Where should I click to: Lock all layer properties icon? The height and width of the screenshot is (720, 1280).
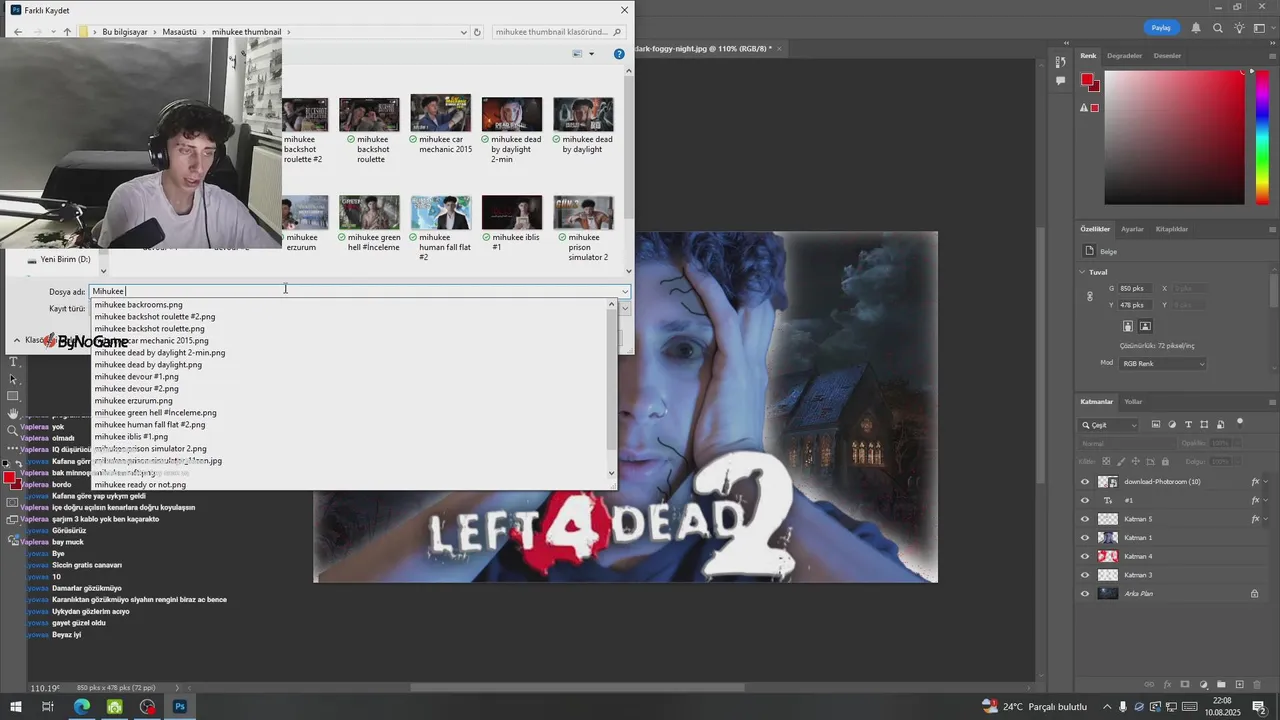1165,461
